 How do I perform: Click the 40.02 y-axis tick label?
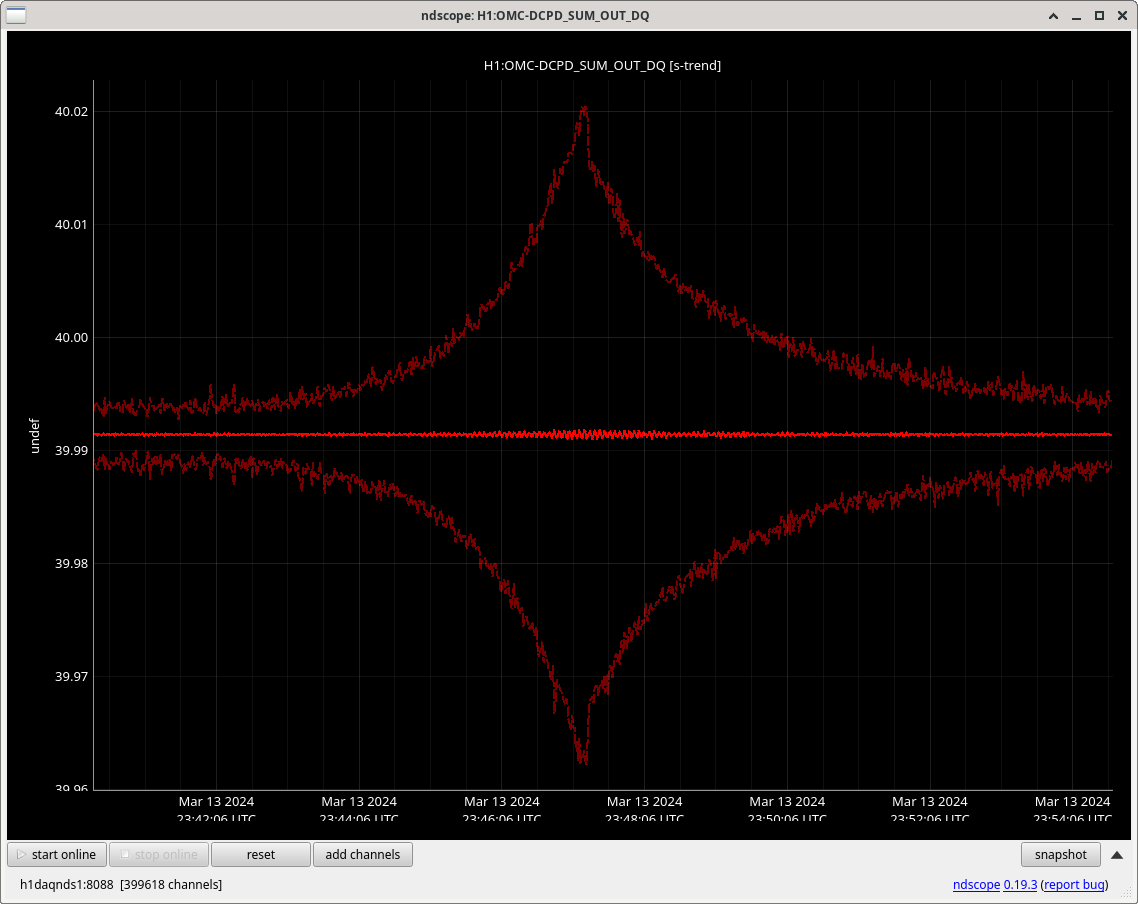tap(71, 112)
